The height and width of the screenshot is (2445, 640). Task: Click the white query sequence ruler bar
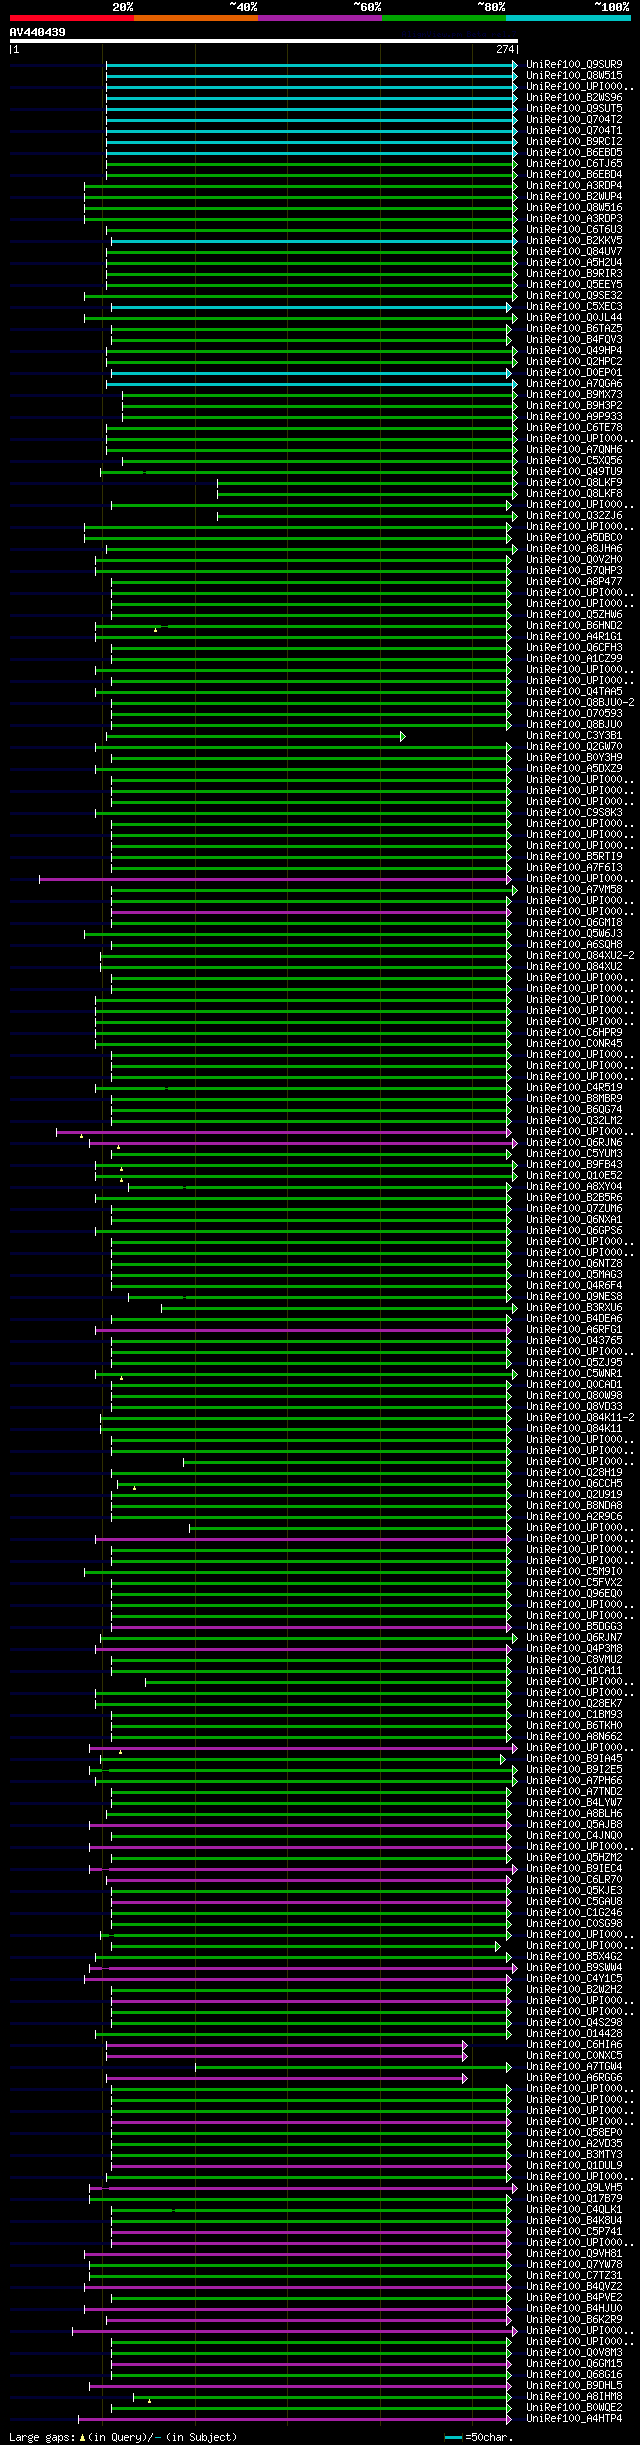[x=263, y=41]
